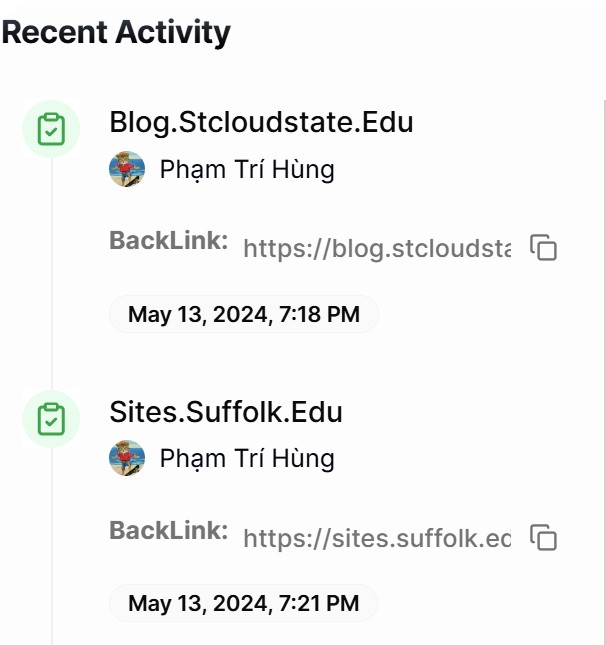This screenshot has width=606, height=645.
Task: Click the clipboard-check icon beside Blog.Stcloudstate.Edu
Action: pyautogui.click(x=51, y=130)
